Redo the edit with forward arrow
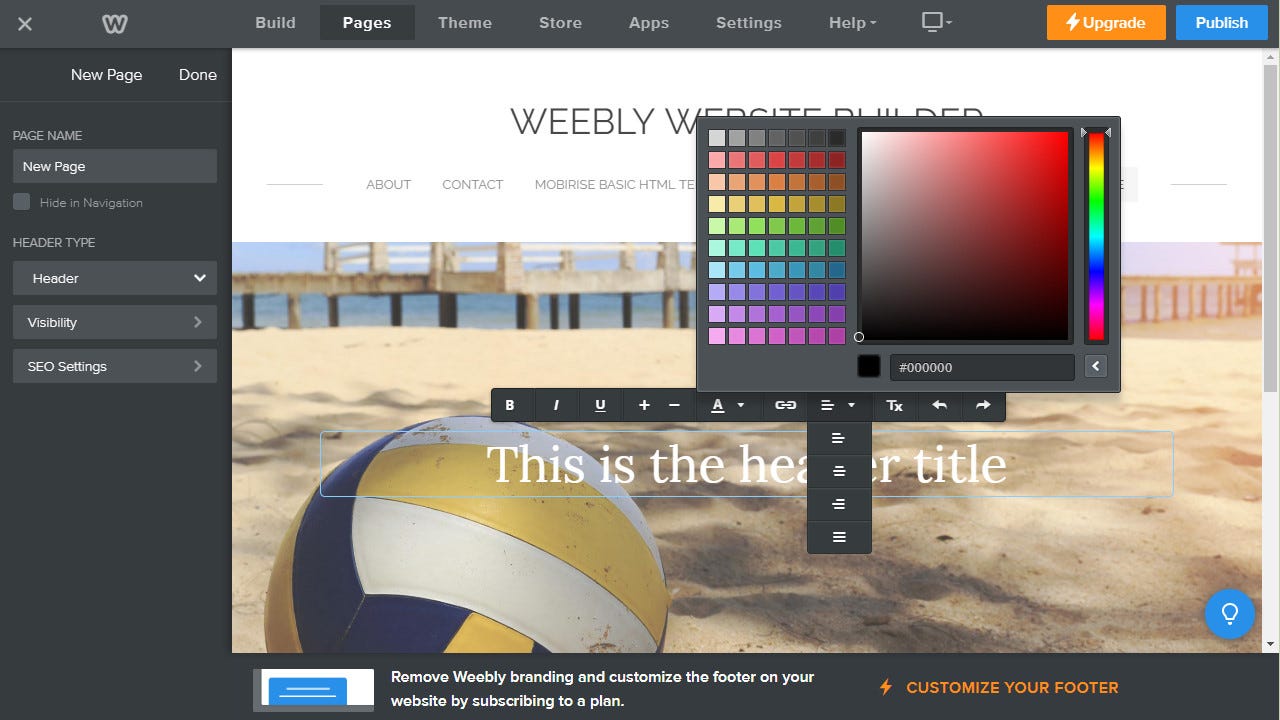Image resolution: width=1280 pixels, height=720 pixels. 983,405
